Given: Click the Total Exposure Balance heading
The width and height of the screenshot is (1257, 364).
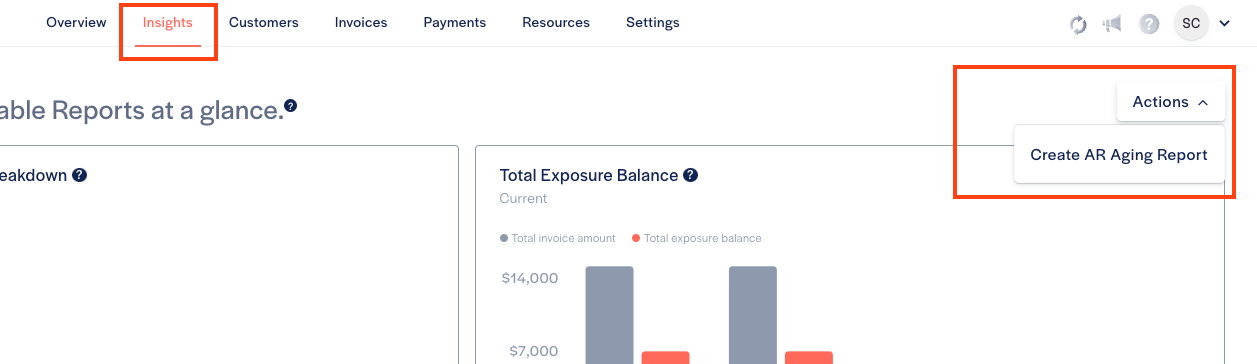Looking at the screenshot, I should pyautogui.click(x=589, y=175).
